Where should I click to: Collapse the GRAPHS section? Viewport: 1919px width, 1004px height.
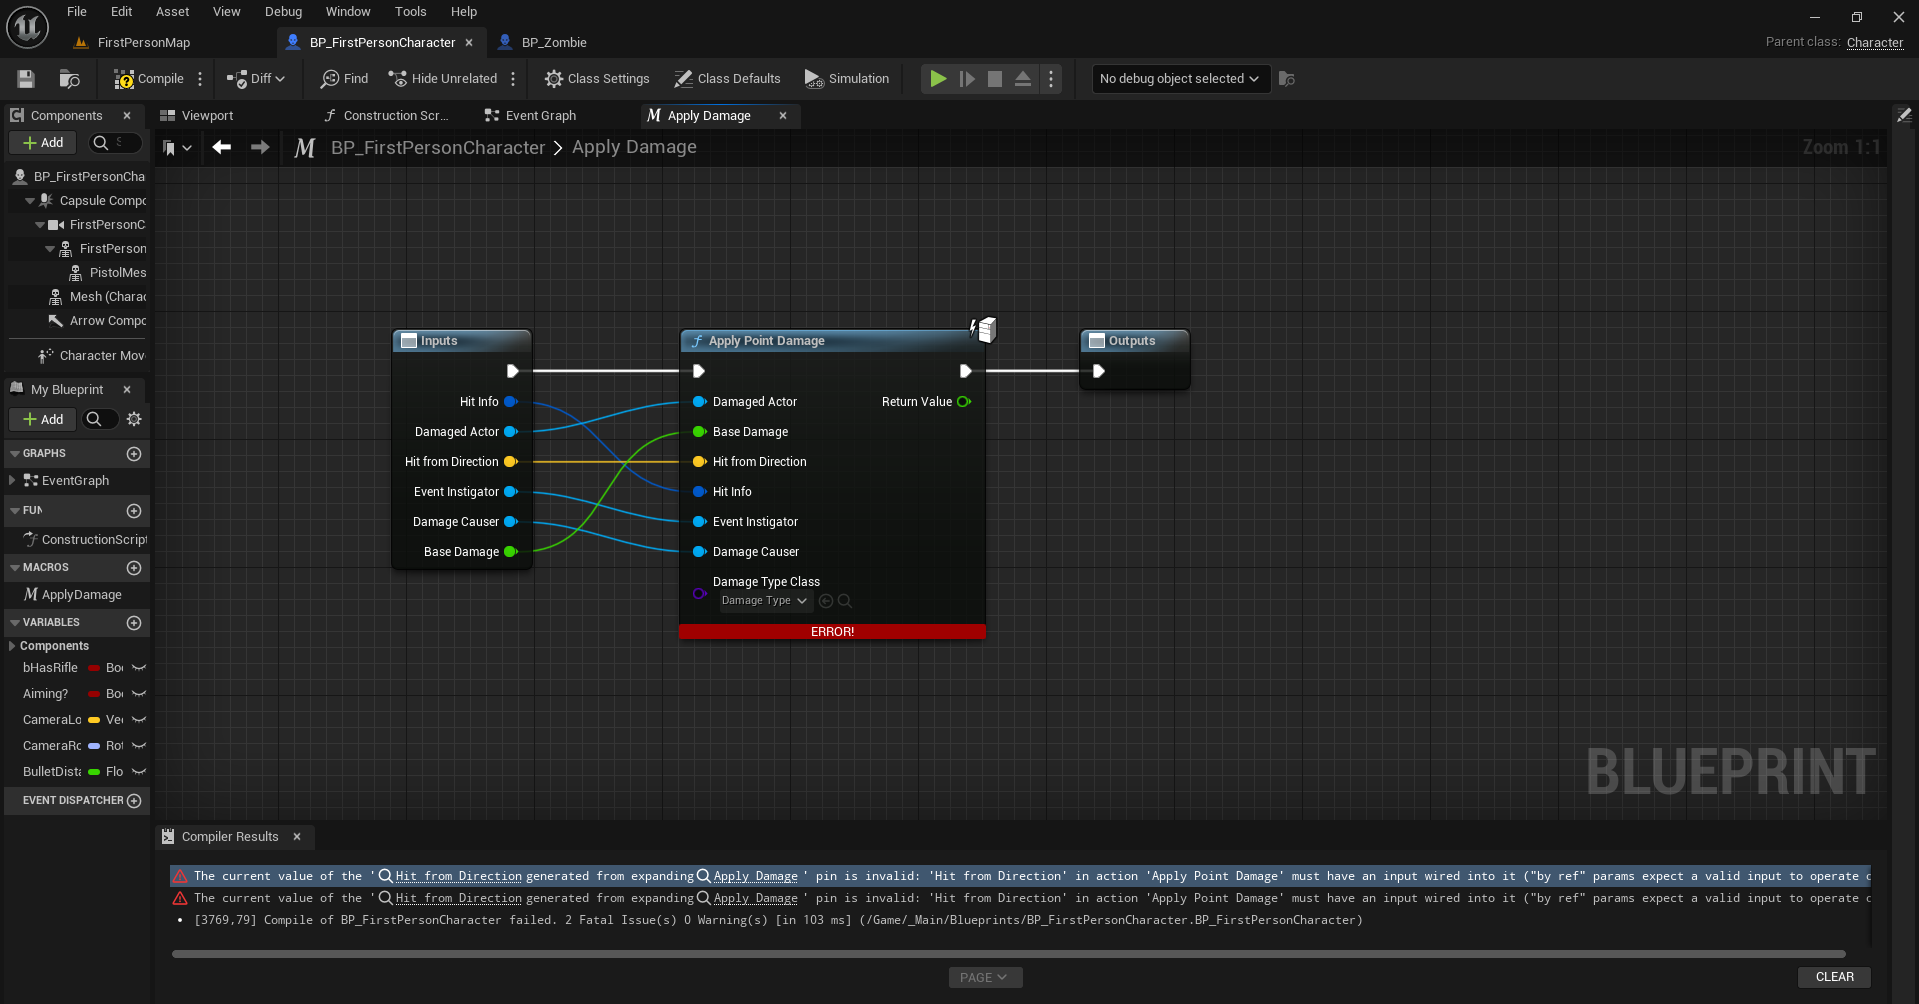click(x=15, y=454)
